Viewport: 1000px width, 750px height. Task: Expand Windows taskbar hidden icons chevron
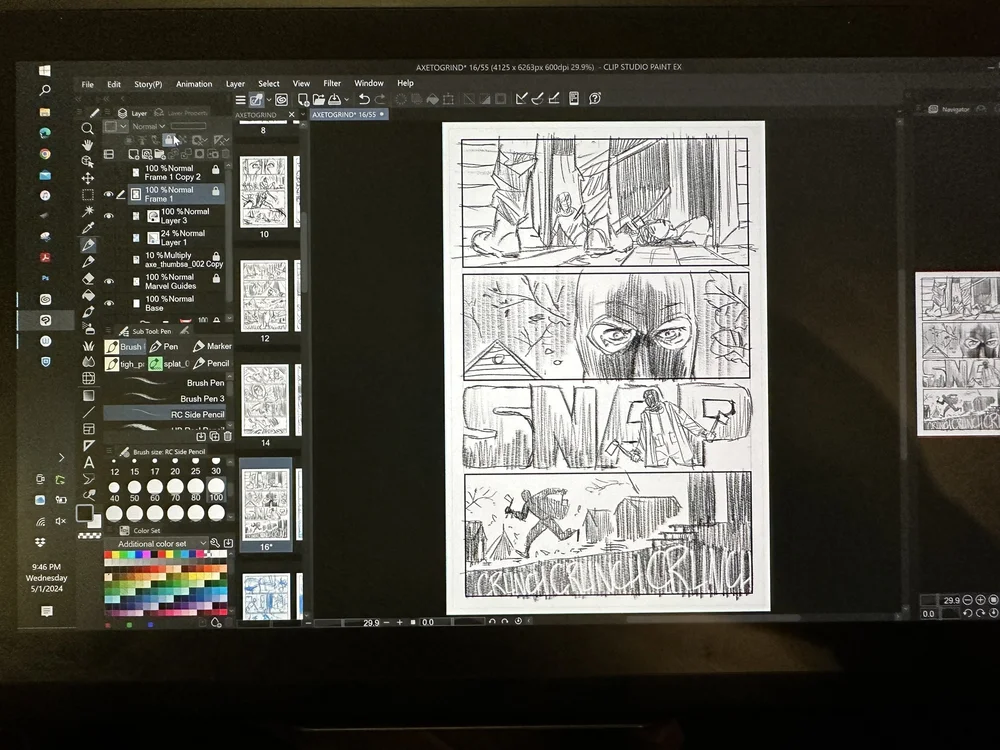(x=61, y=457)
